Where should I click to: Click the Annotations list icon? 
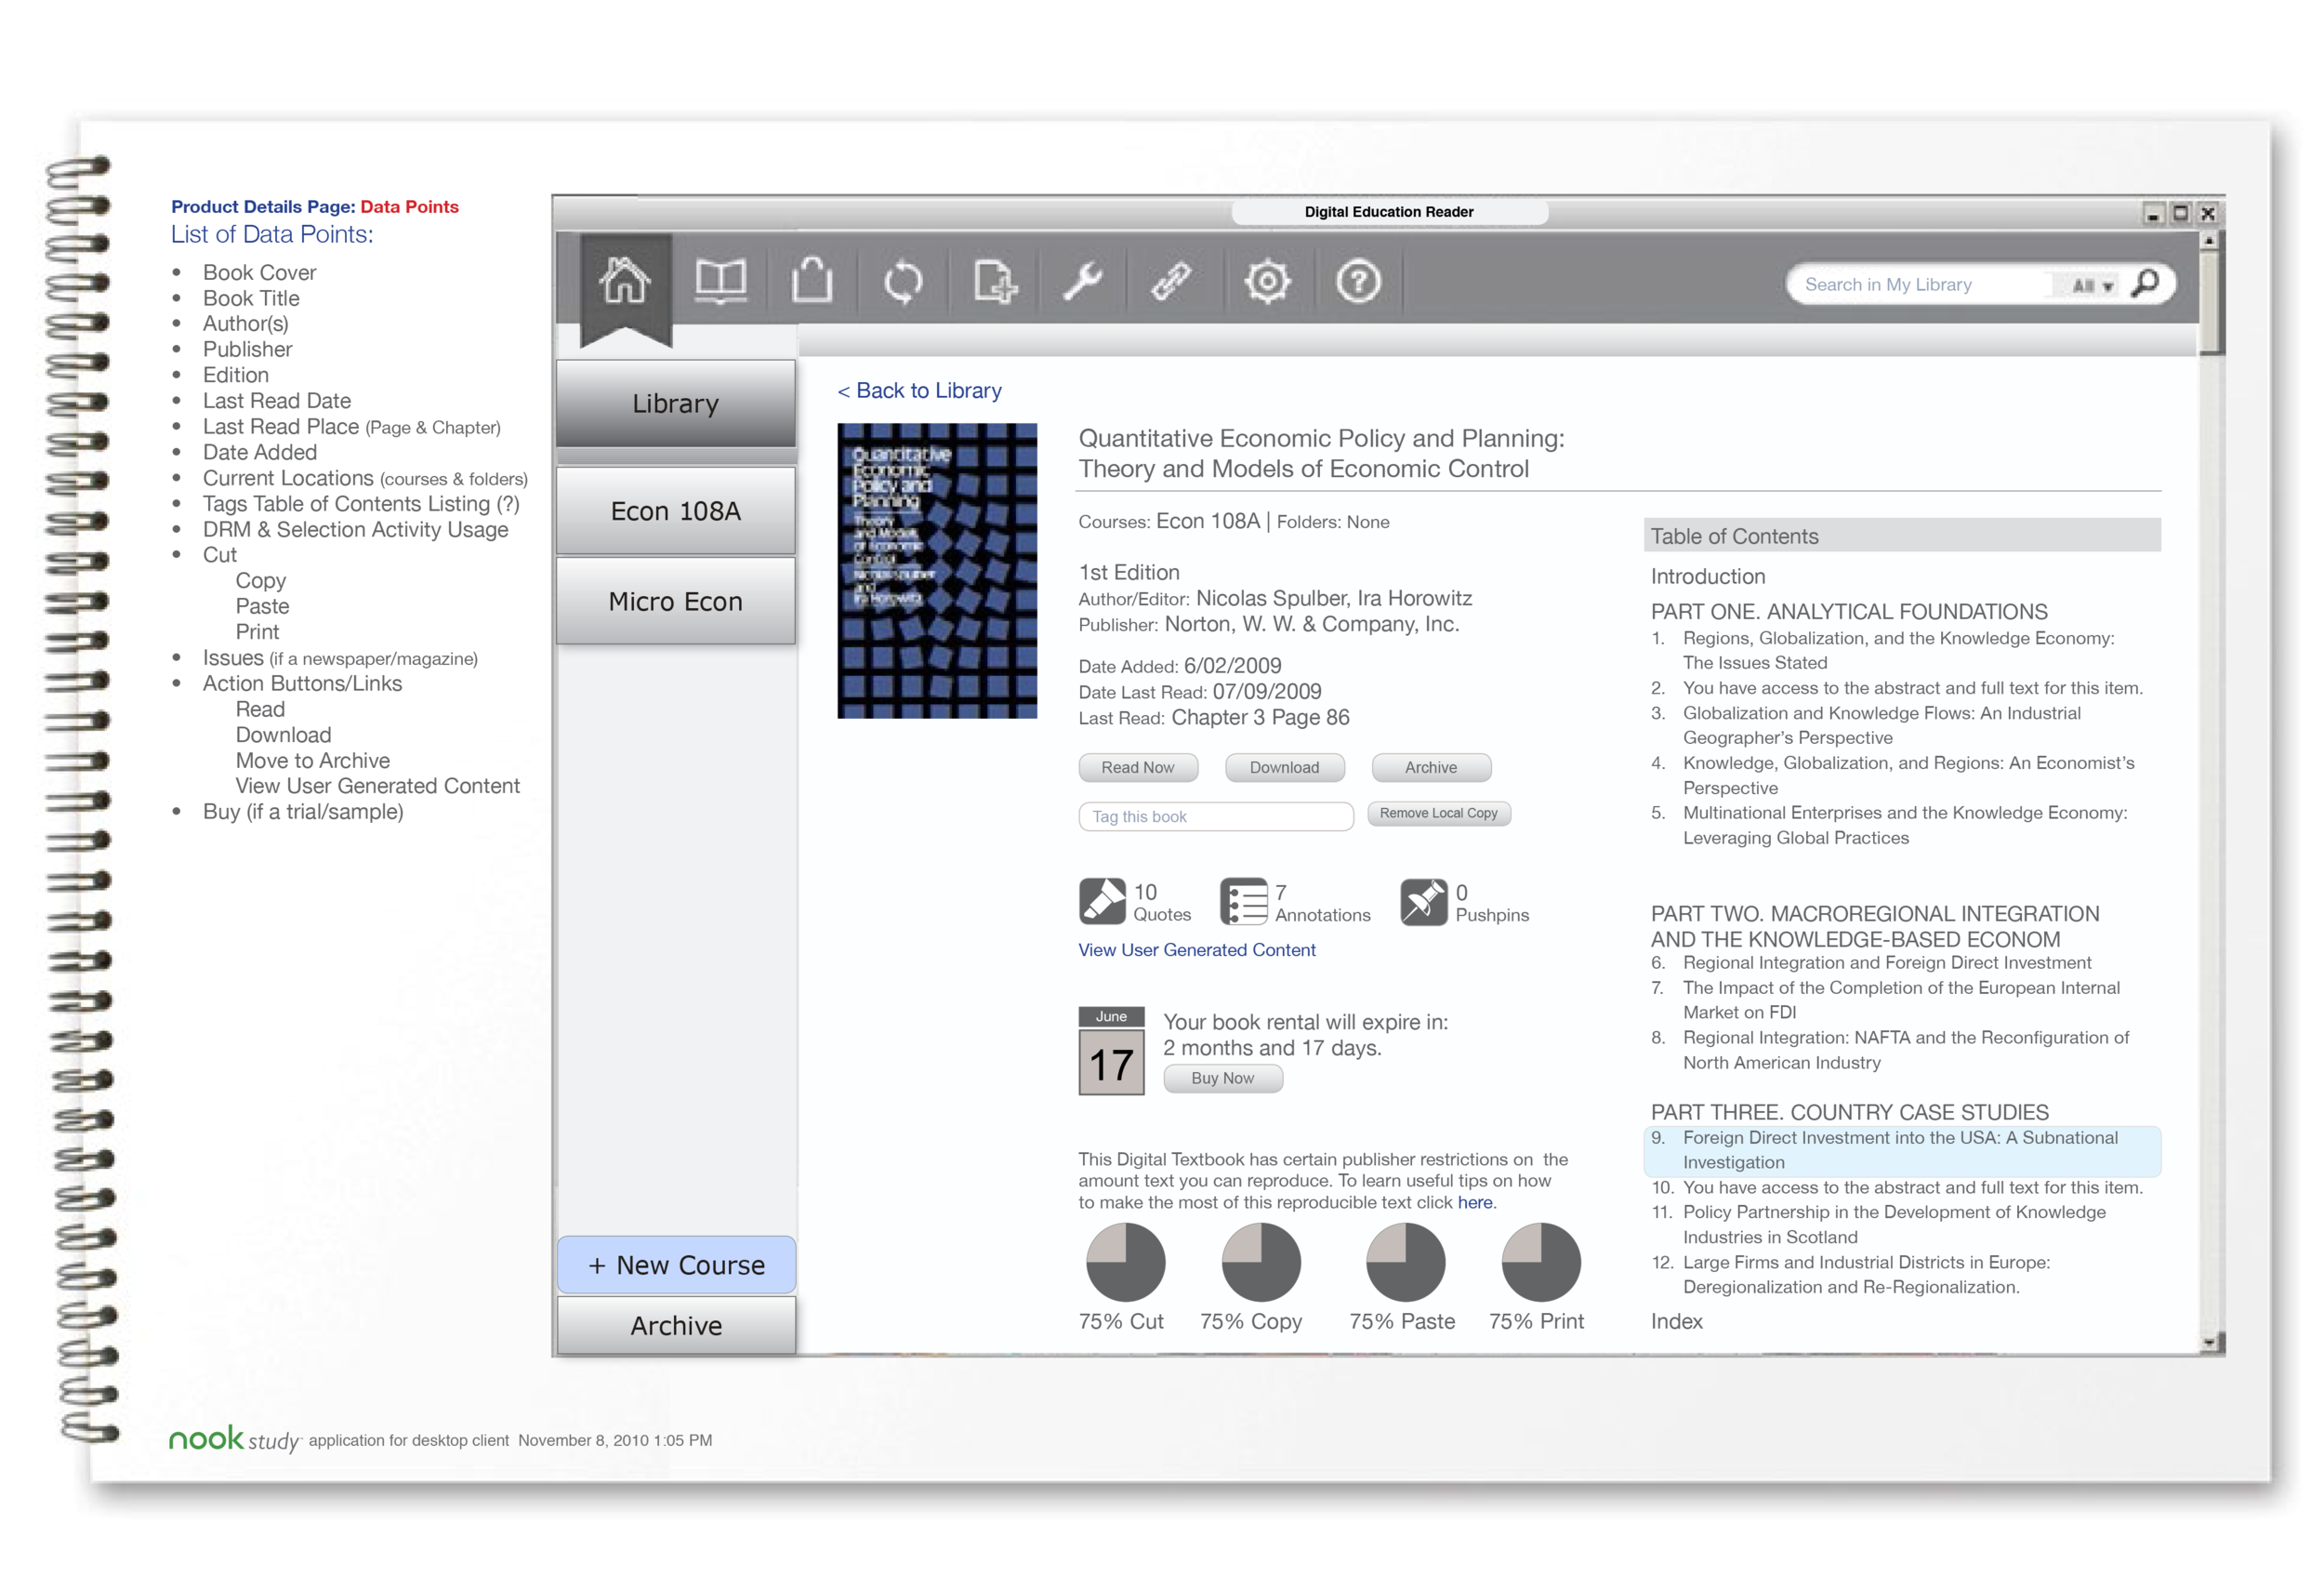(x=1243, y=901)
